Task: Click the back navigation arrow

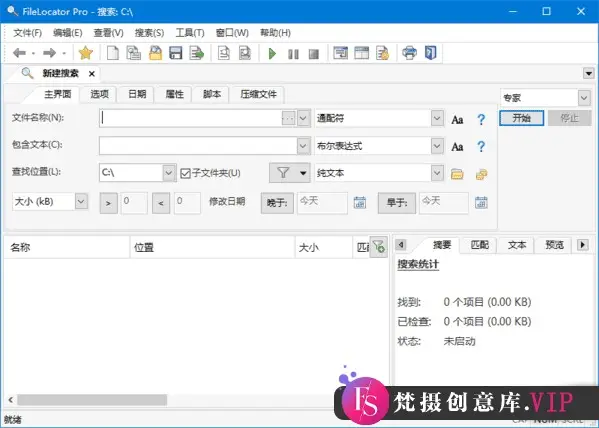Action: [19, 53]
